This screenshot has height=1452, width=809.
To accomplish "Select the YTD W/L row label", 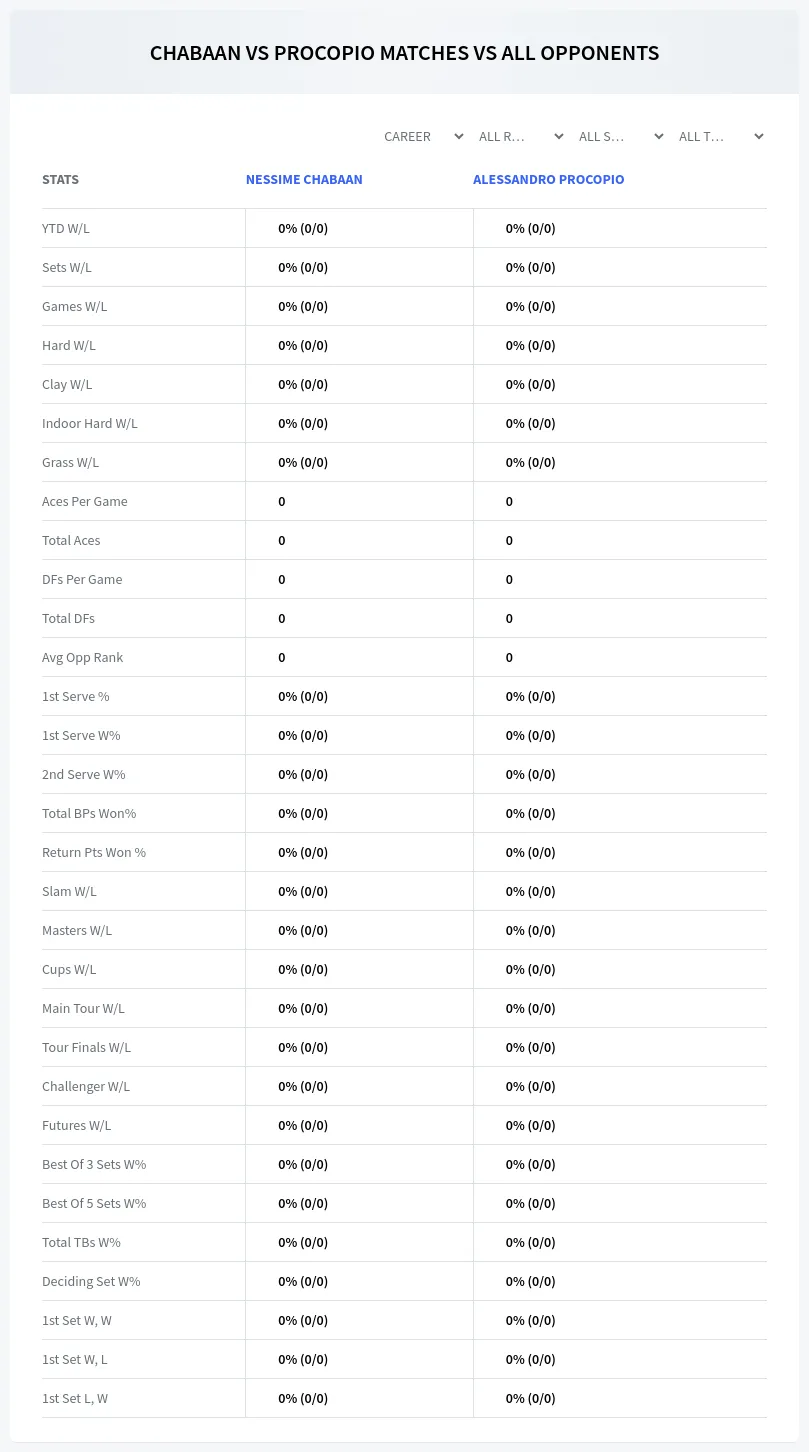I will pyautogui.click(x=66, y=228).
